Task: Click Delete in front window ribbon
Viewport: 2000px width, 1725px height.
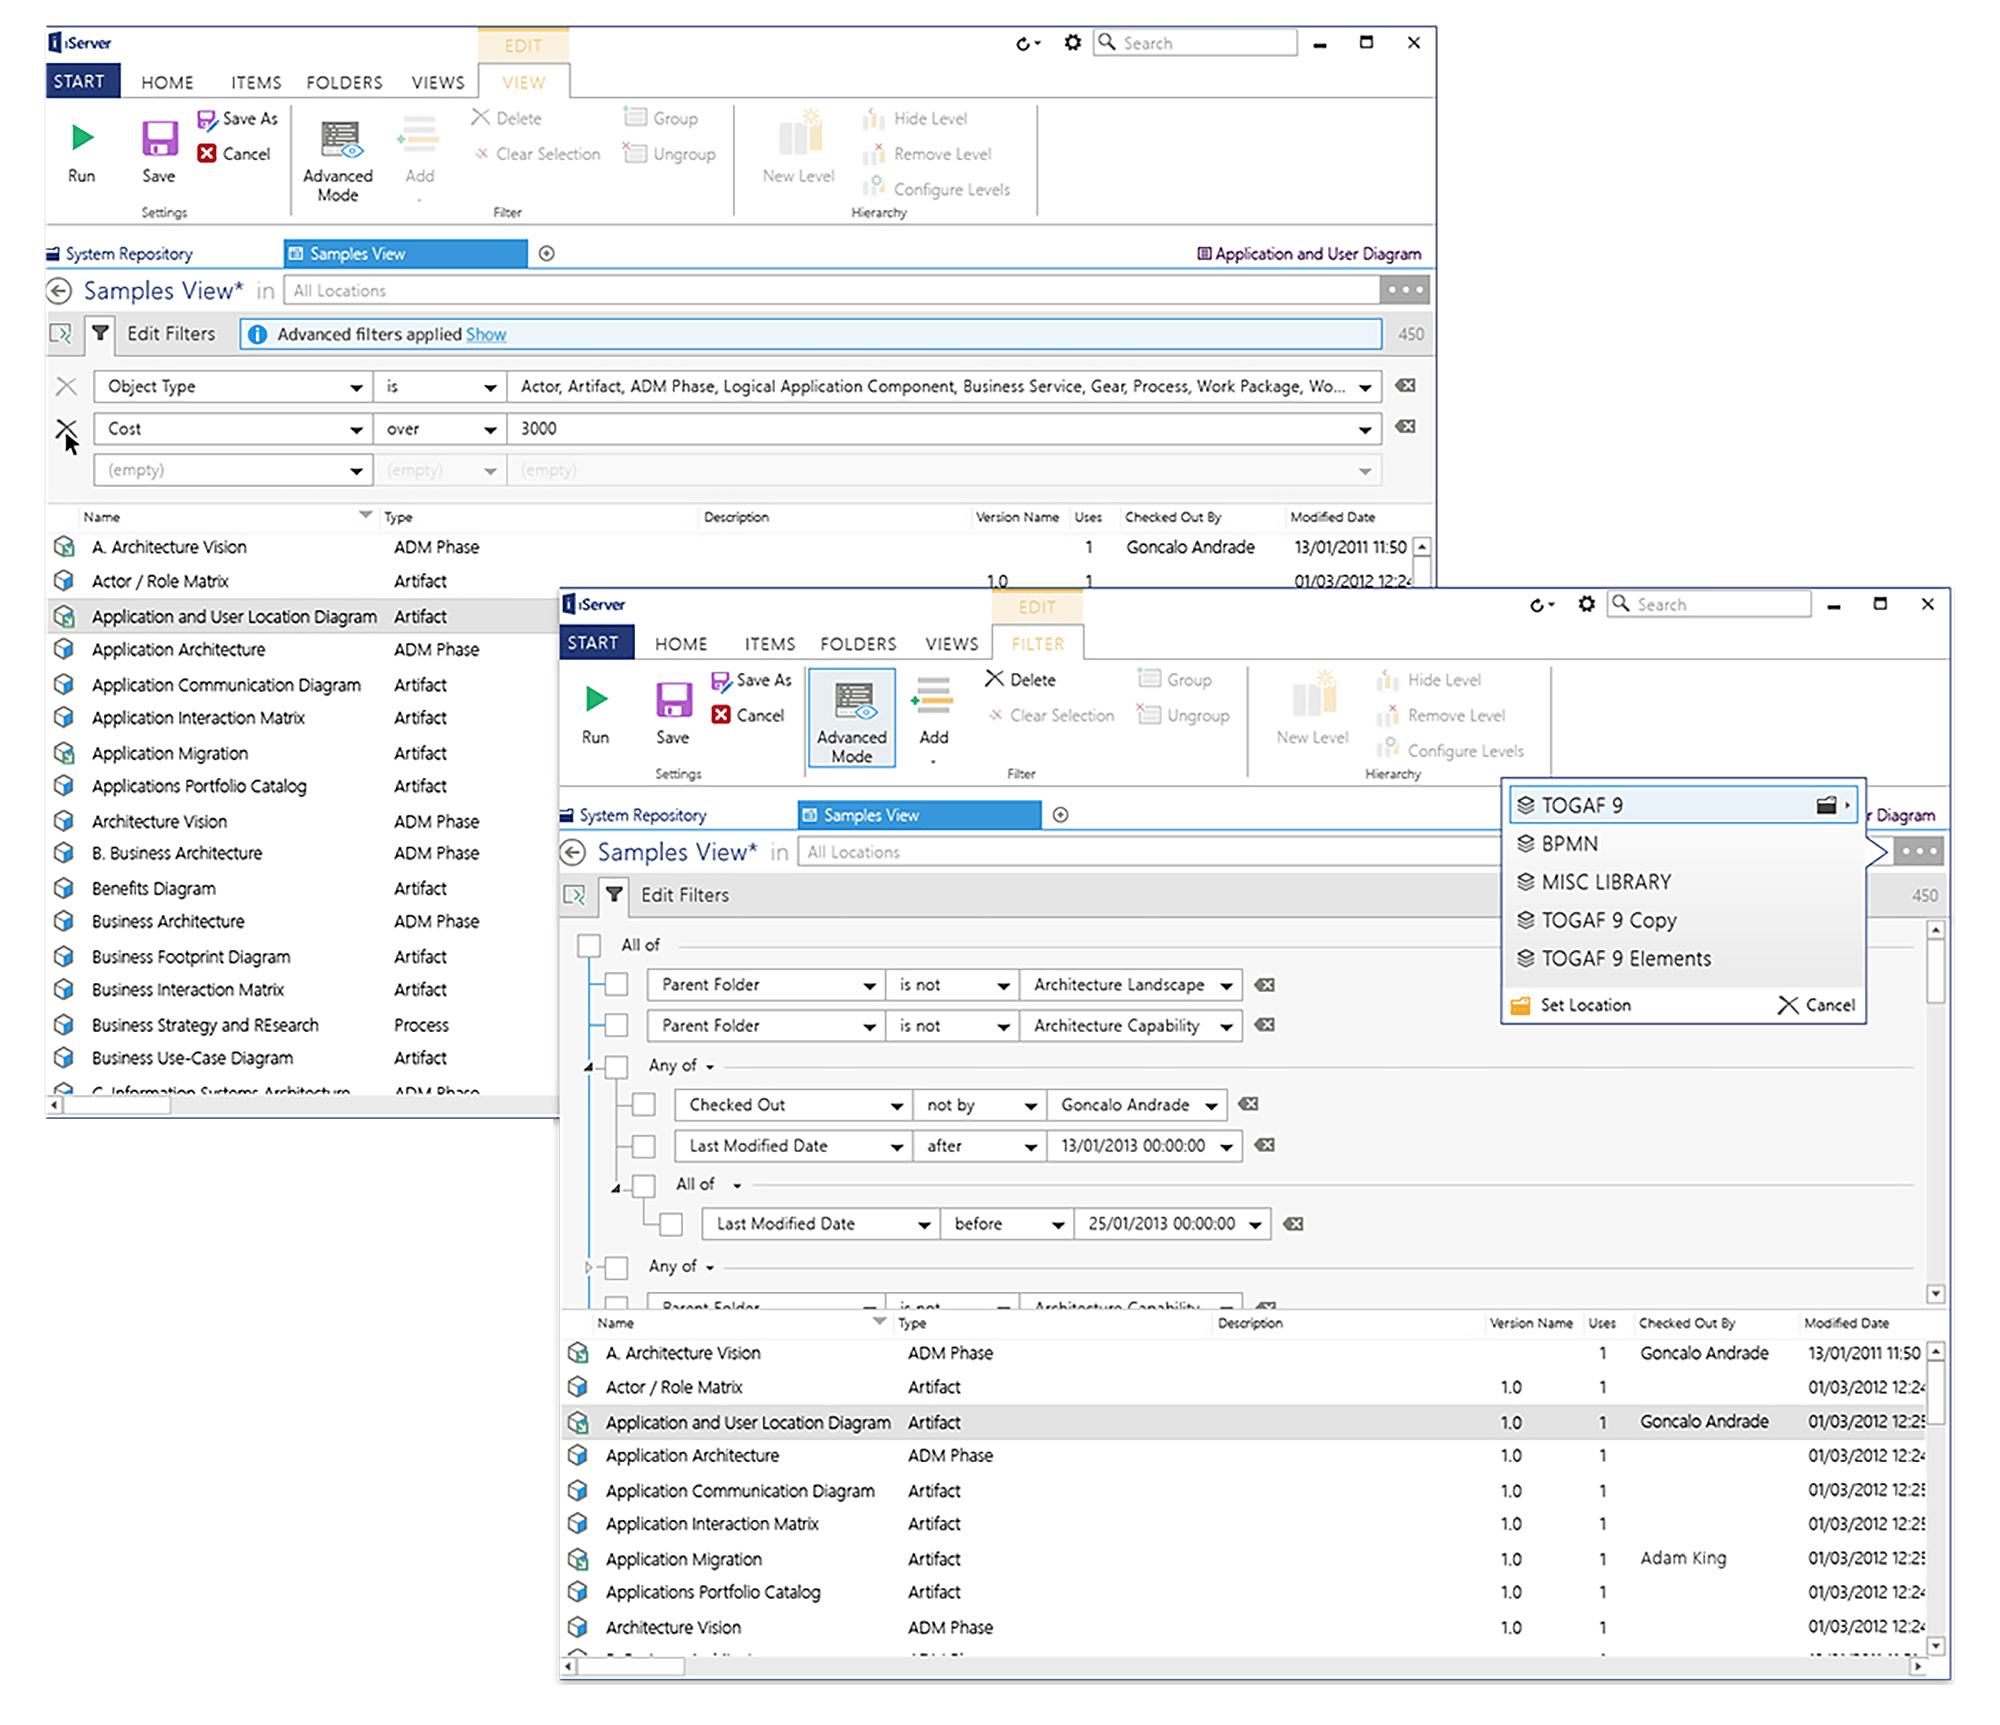Action: click(1020, 680)
